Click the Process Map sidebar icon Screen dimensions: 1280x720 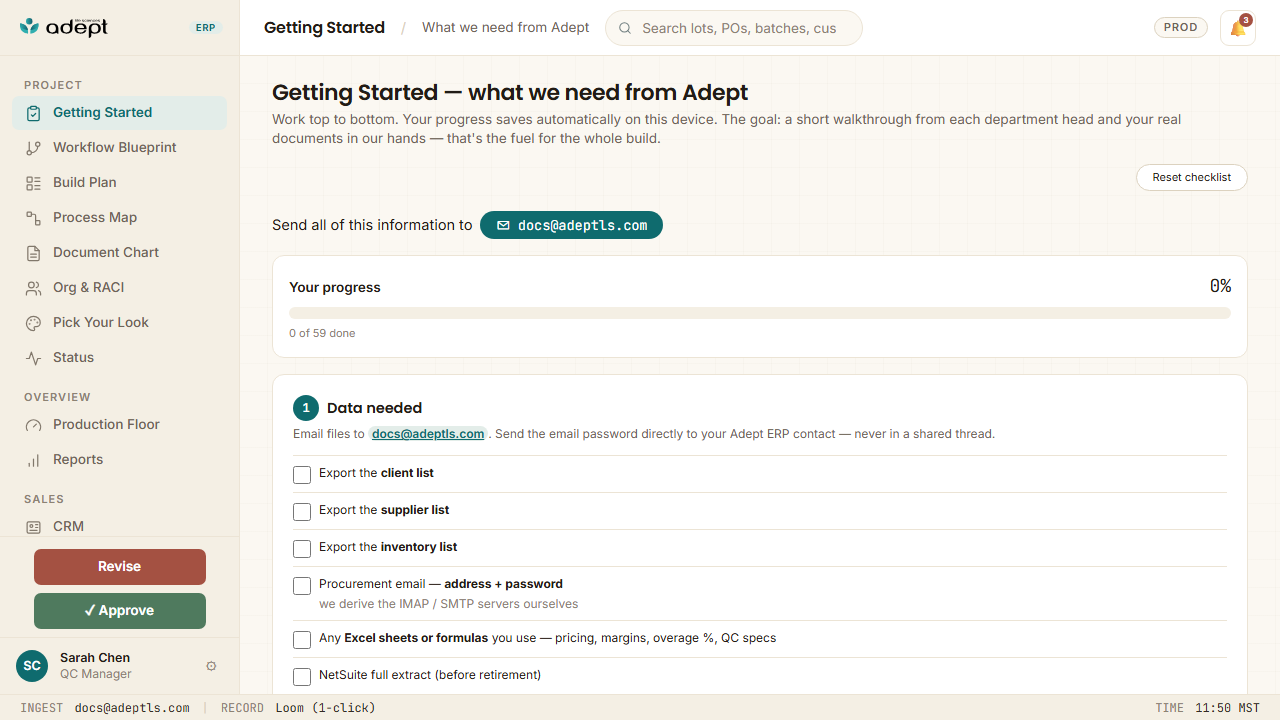coord(33,218)
